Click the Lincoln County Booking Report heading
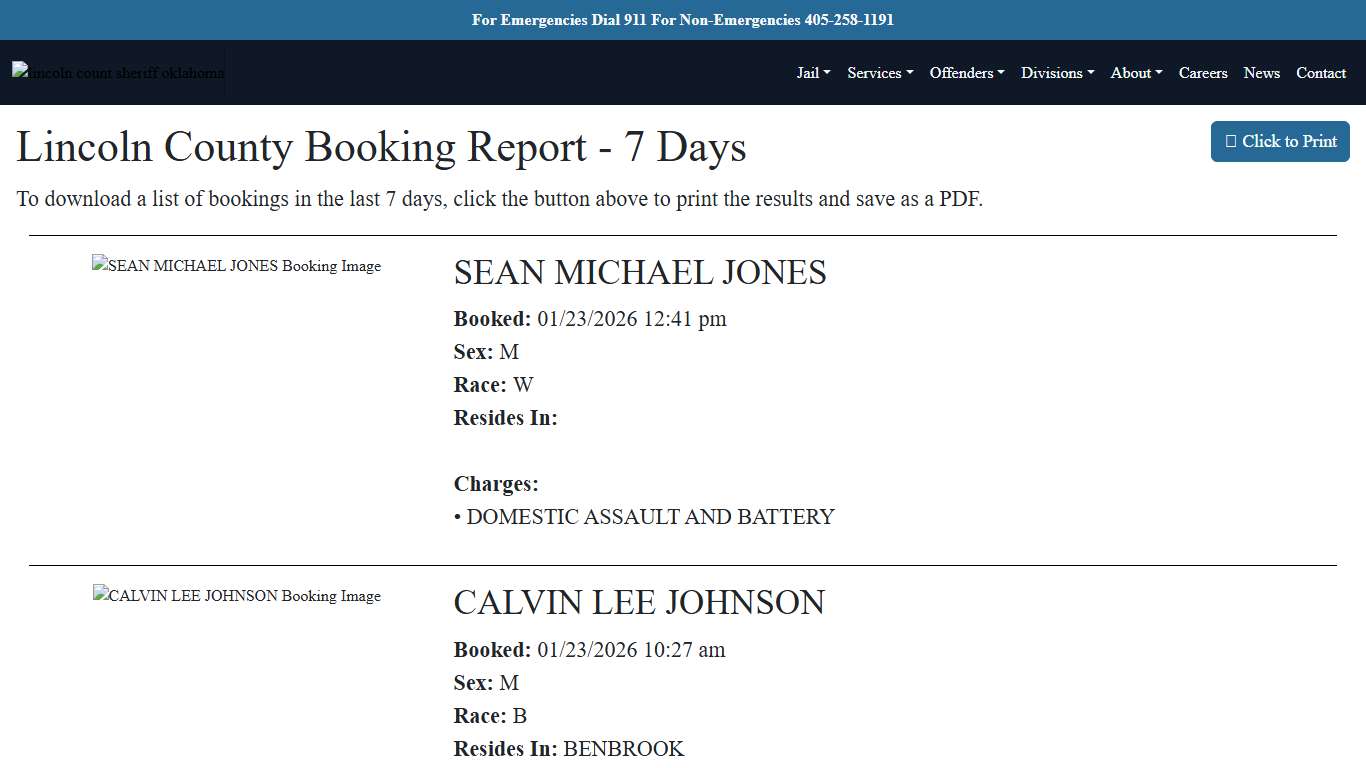 (381, 146)
